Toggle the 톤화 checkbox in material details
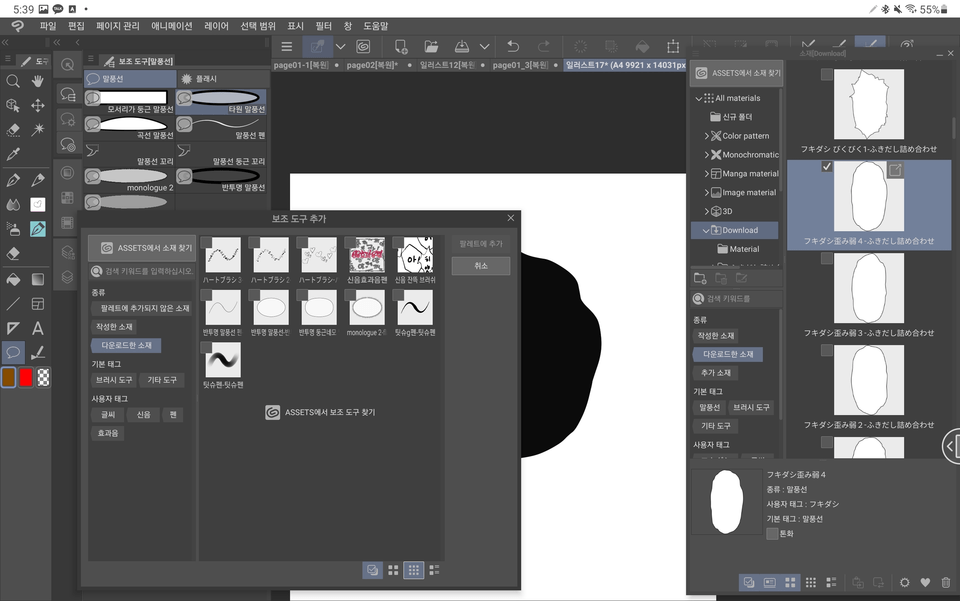This screenshot has height=601, width=960. (x=772, y=534)
